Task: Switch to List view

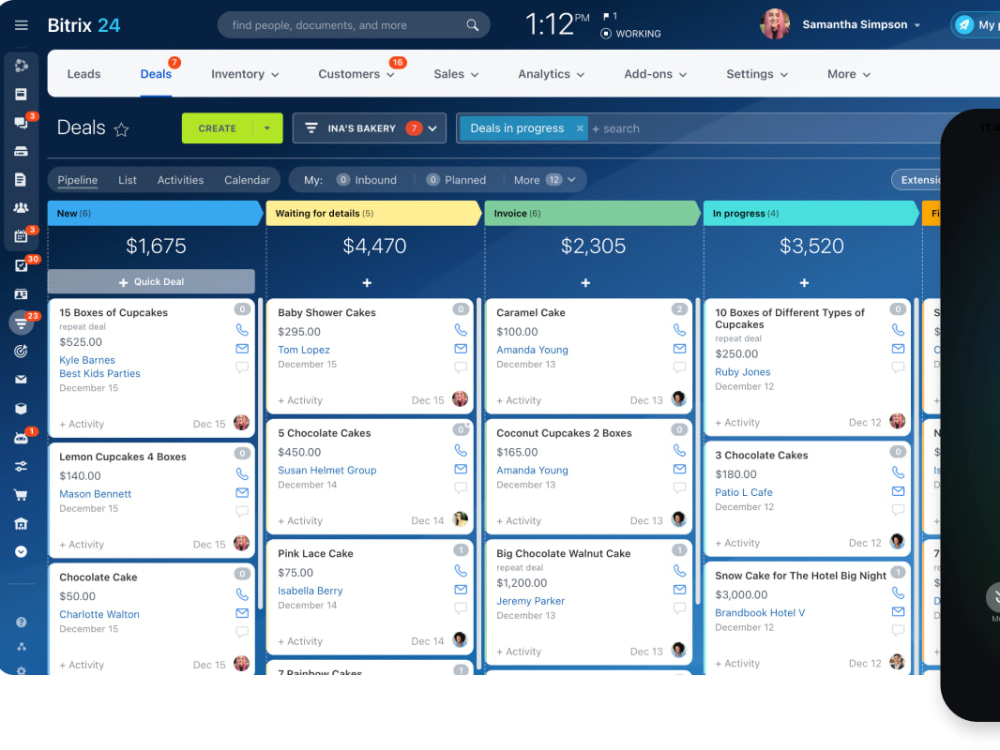Action: tap(127, 180)
